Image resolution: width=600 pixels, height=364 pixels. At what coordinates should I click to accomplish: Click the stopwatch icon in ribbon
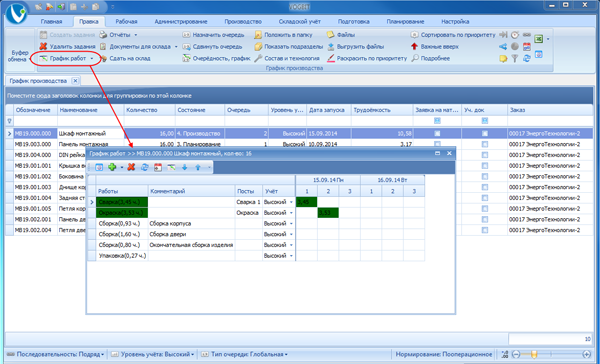click(515, 35)
